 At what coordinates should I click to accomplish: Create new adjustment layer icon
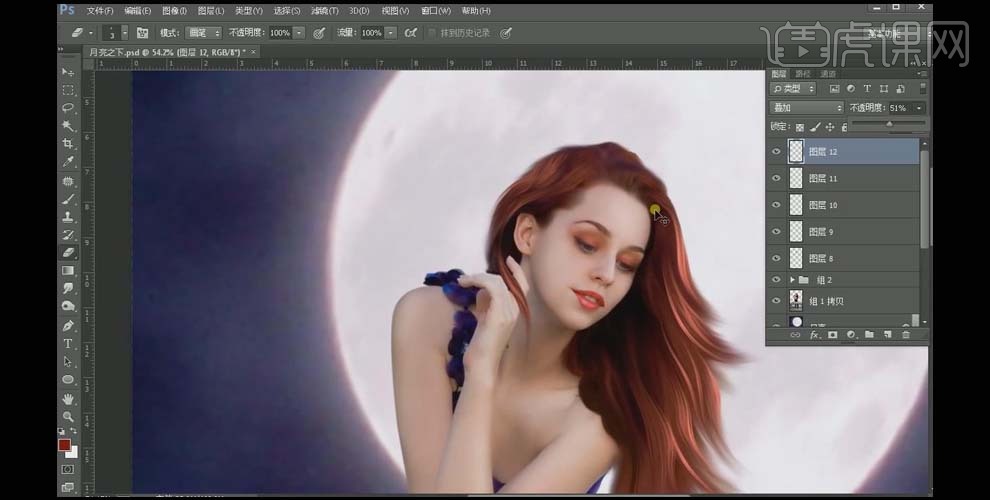coord(851,335)
